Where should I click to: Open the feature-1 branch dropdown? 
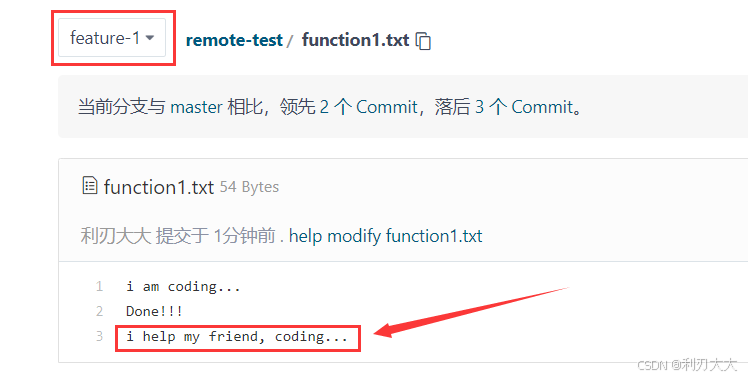tap(112, 38)
